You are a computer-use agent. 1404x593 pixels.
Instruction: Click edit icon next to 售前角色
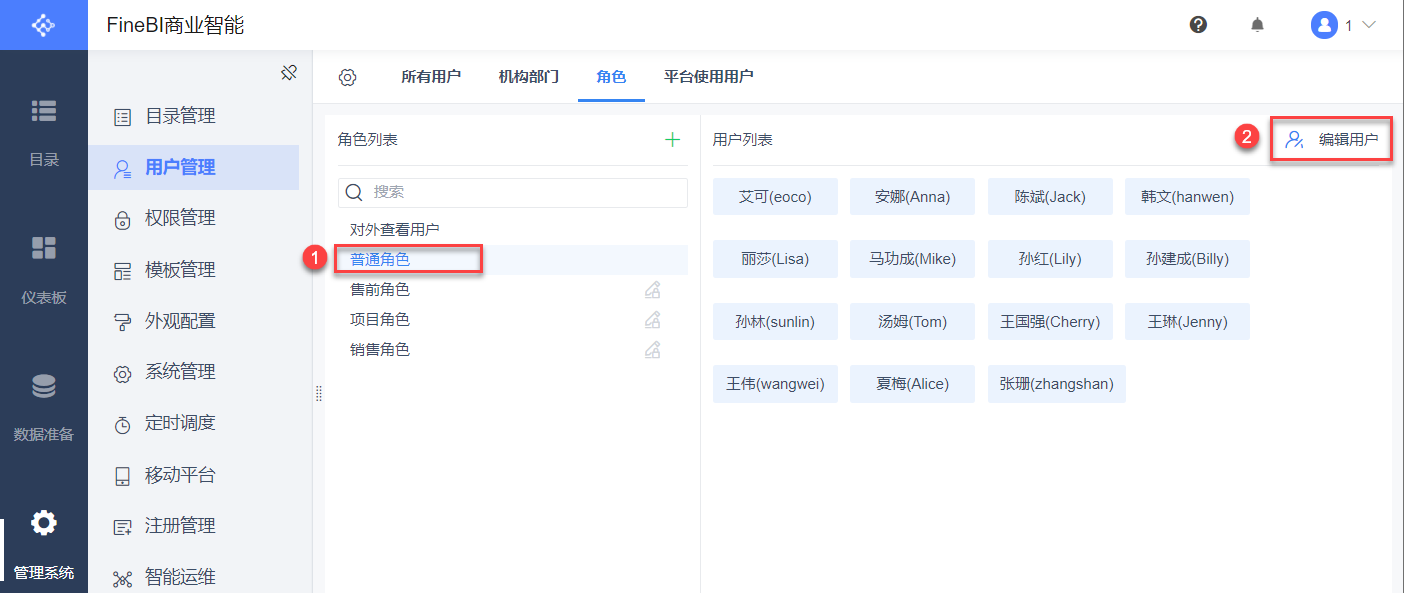652,290
